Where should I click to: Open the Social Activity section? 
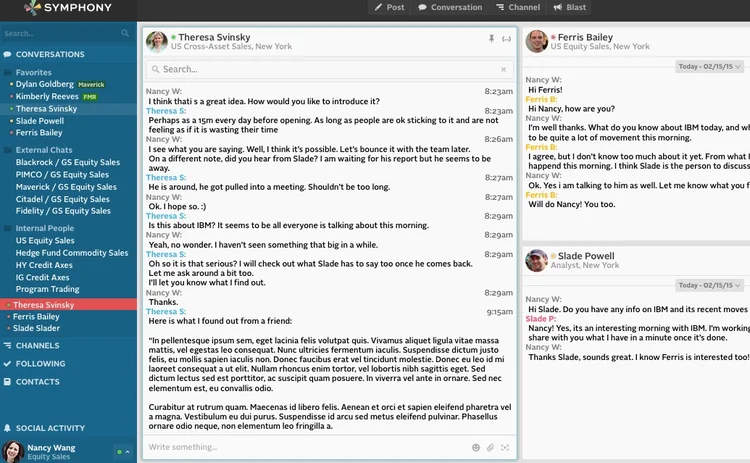tap(50, 428)
